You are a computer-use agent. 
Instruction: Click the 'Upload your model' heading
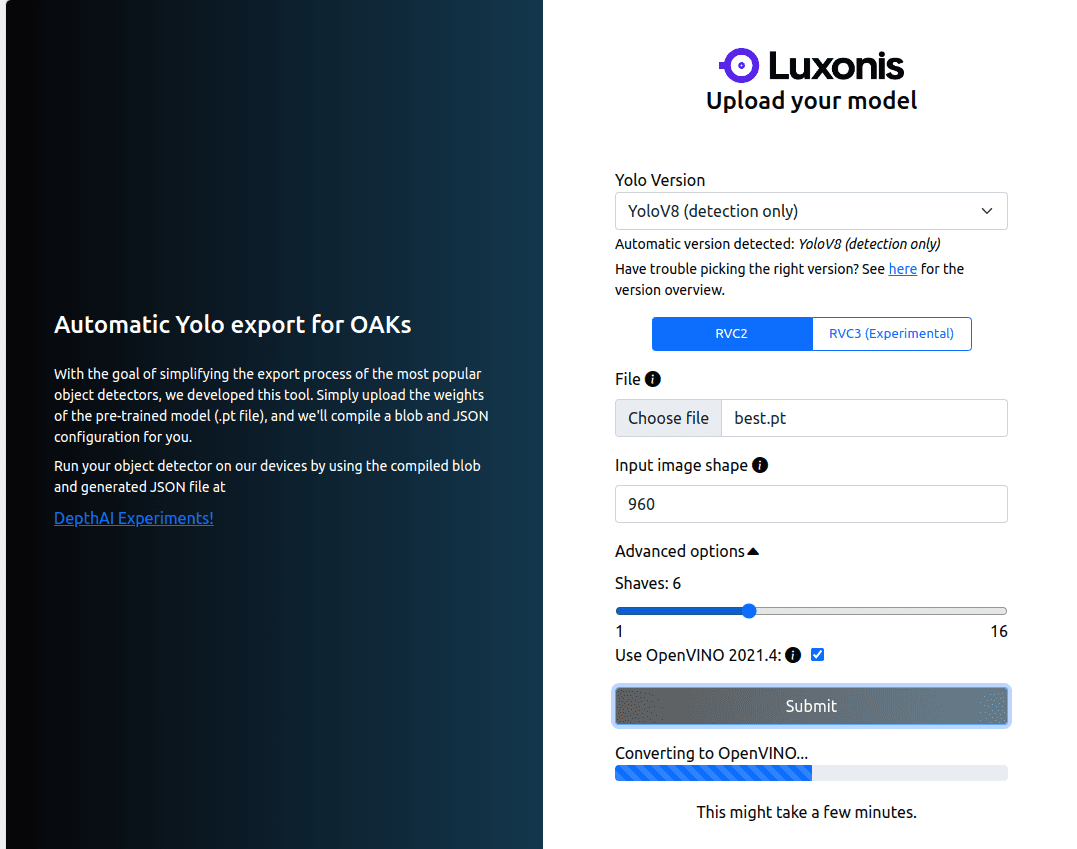pyautogui.click(x=811, y=101)
